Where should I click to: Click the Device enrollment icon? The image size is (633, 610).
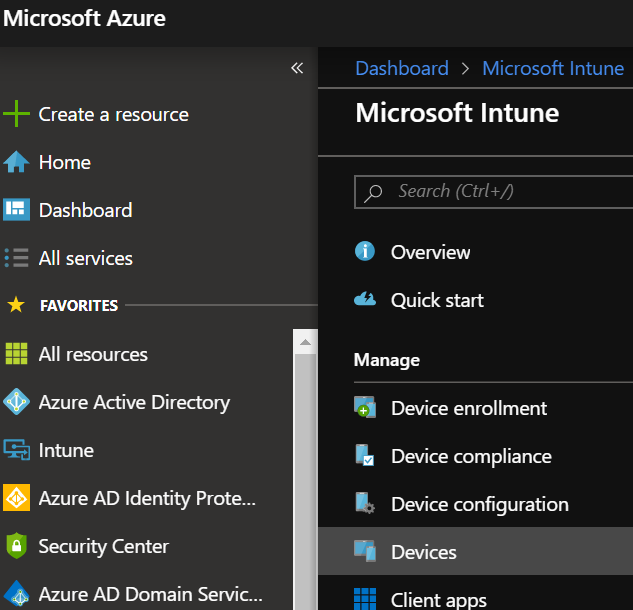(x=365, y=408)
